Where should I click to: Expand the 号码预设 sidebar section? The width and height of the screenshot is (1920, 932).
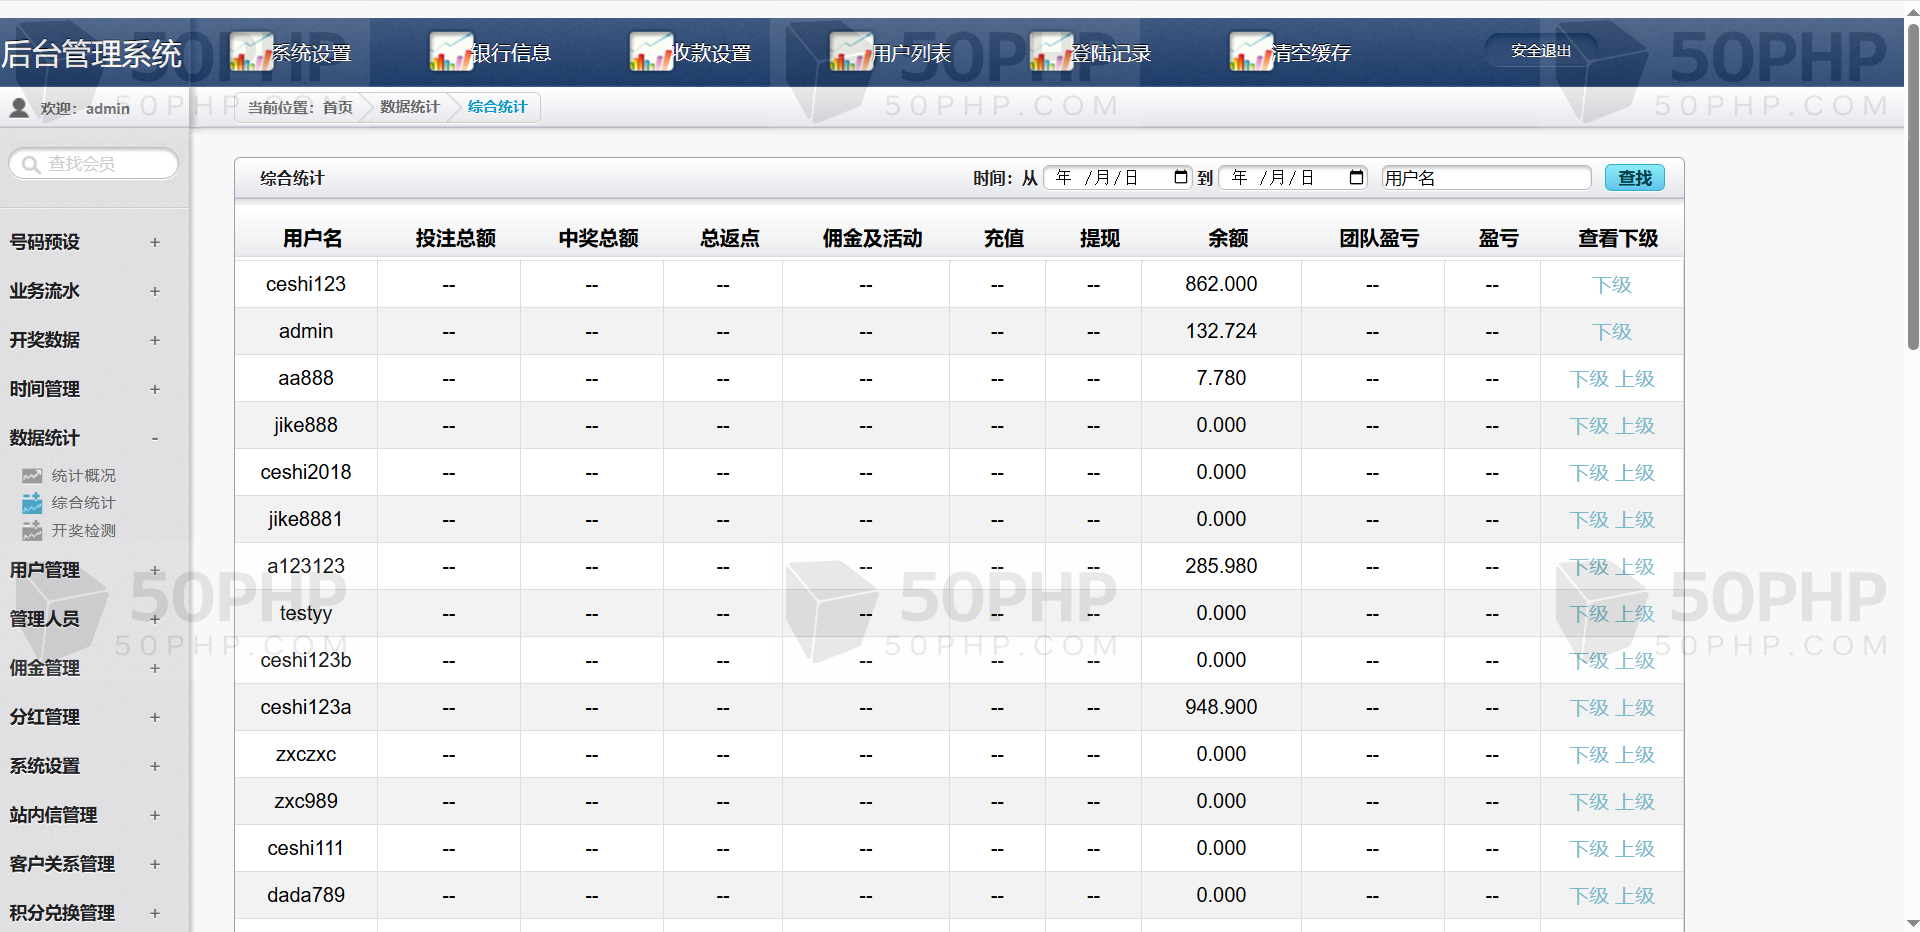[154, 242]
